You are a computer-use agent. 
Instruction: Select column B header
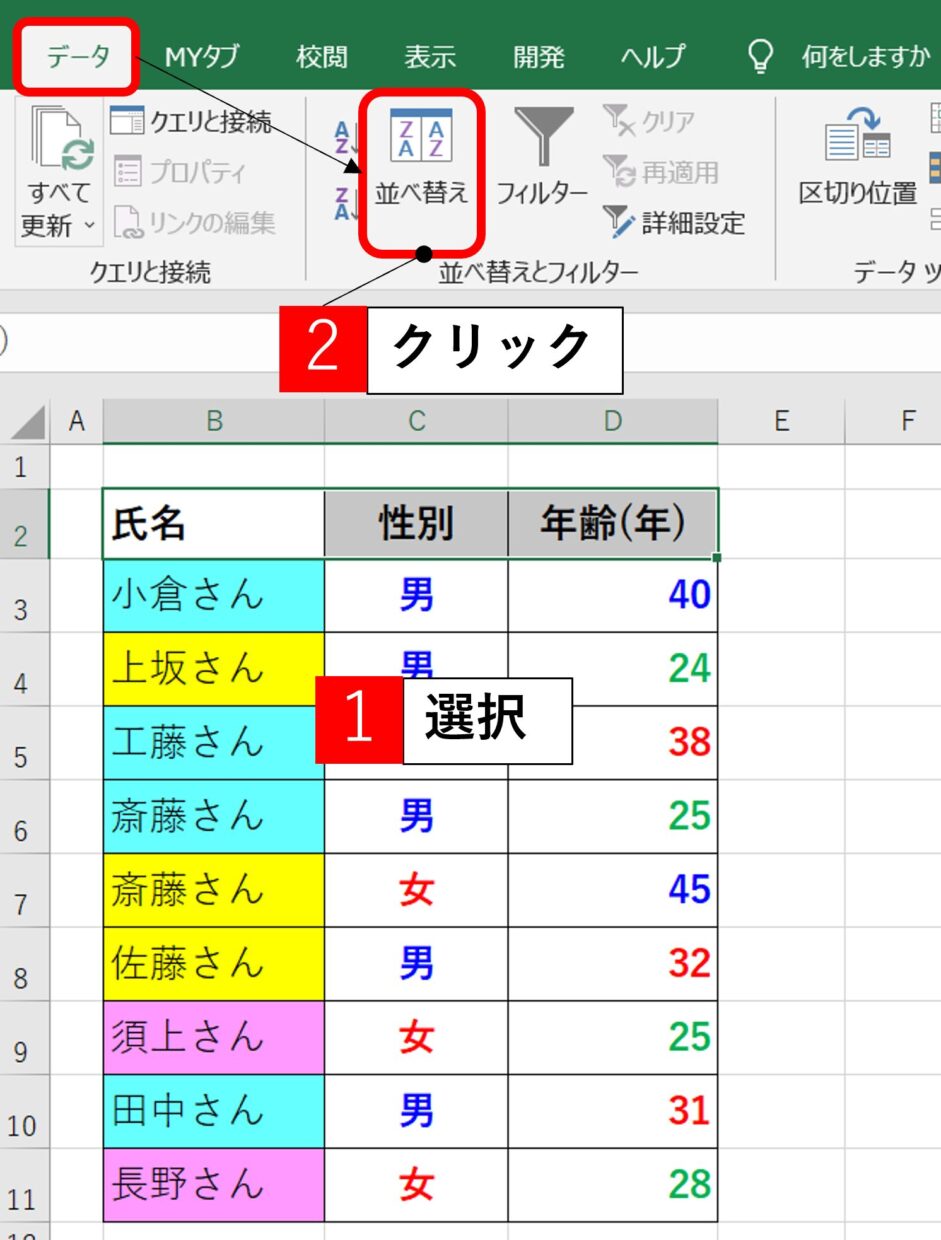click(213, 422)
